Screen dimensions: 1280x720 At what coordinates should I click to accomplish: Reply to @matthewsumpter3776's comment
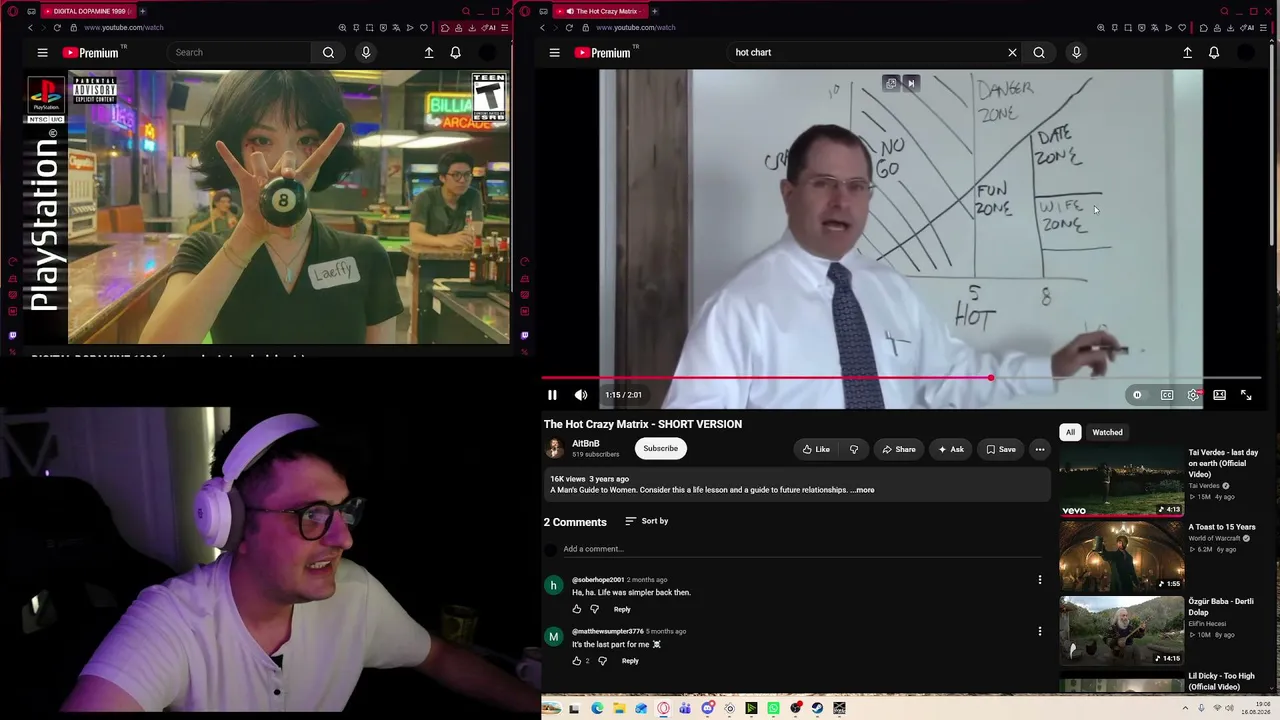[630, 661]
